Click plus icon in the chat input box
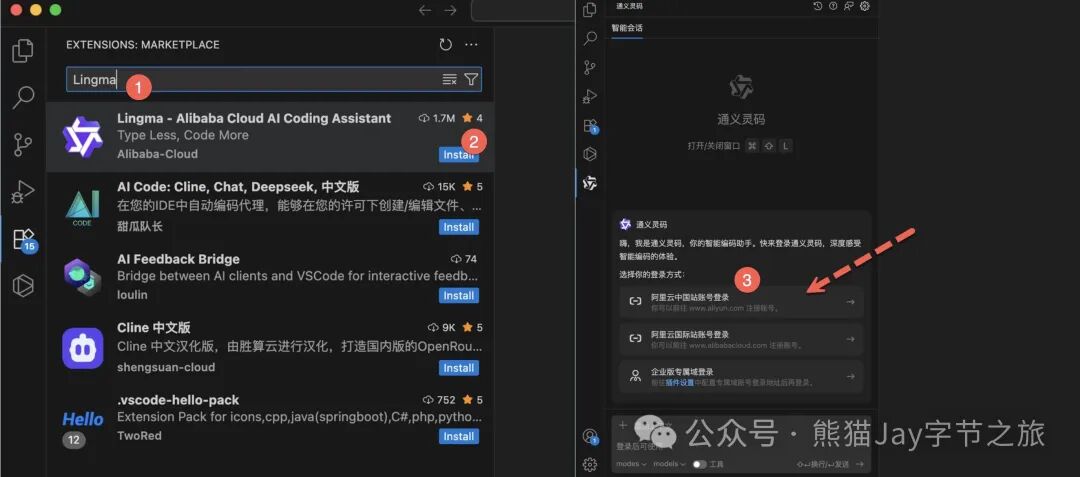This screenshot has width=1080, height=477. click(x=623, y=425)
